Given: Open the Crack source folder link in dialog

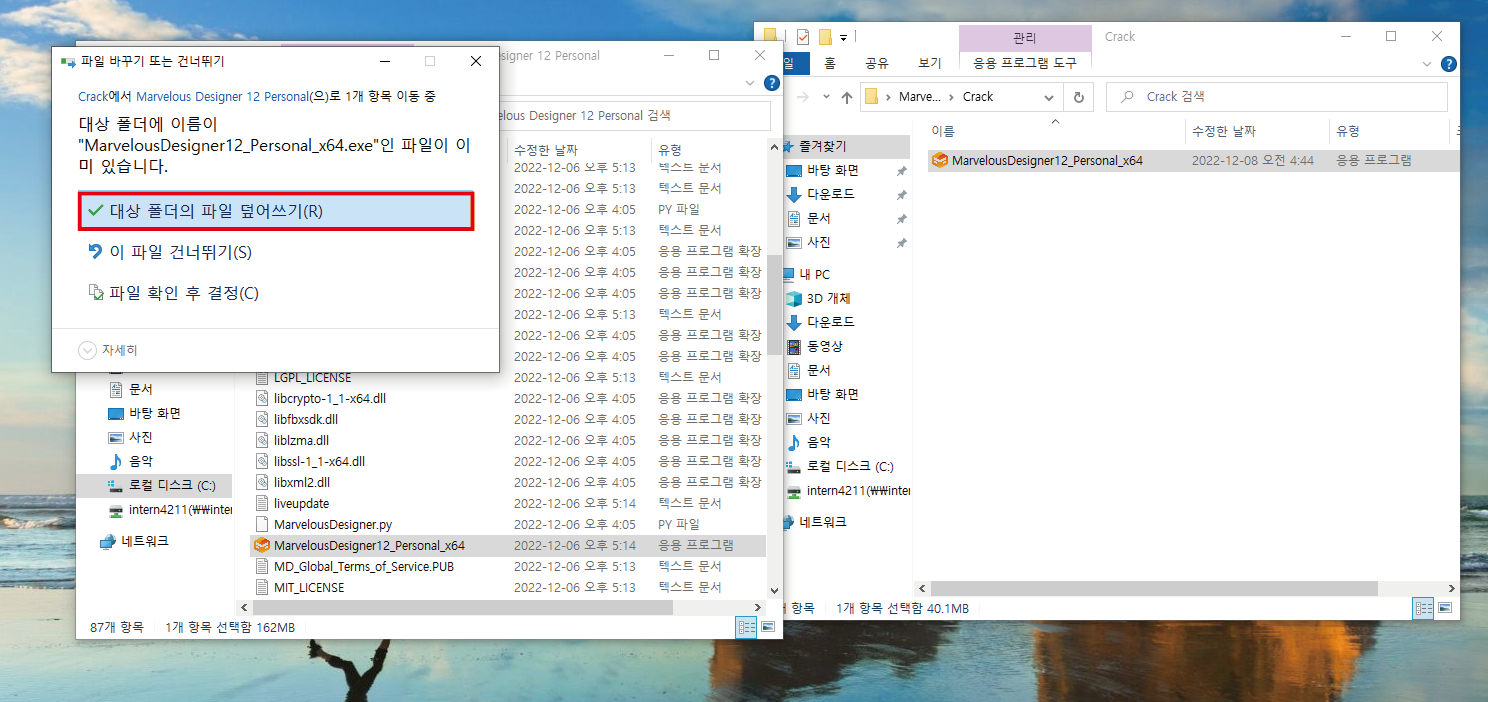Looking at the screenshot, I should (92, 97).
